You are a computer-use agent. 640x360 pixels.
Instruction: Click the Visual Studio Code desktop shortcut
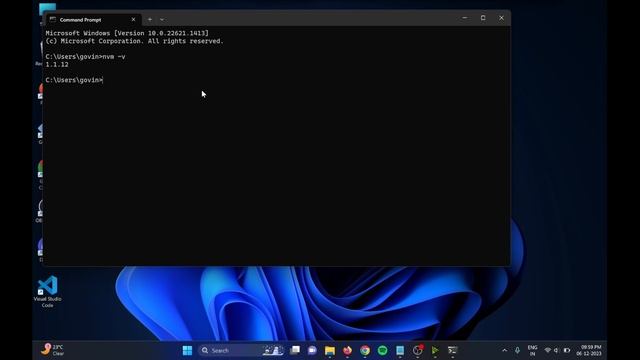[x=47, y=291]
